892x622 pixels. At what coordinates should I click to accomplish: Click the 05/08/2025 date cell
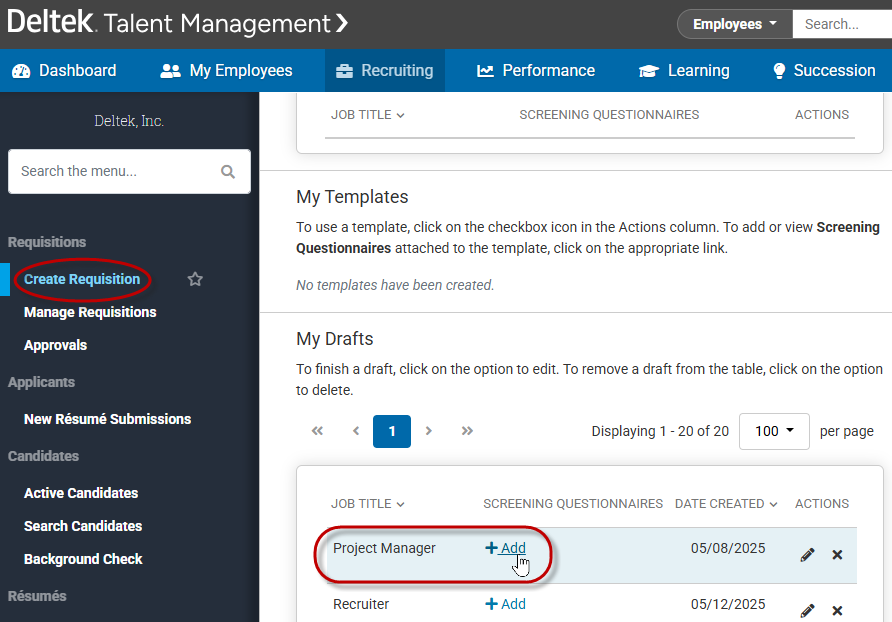(x=728, y=548)
